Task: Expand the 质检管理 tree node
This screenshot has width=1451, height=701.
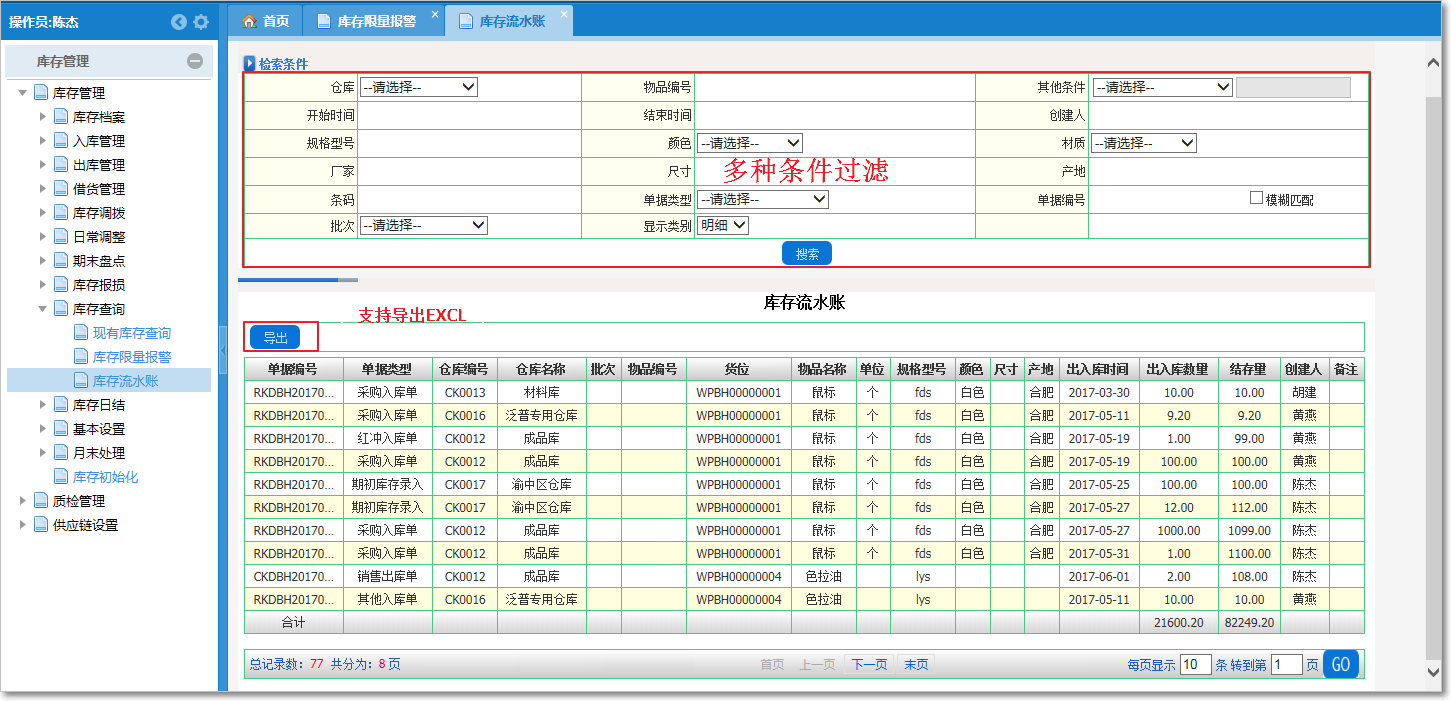Action: (x=23, y=501)
